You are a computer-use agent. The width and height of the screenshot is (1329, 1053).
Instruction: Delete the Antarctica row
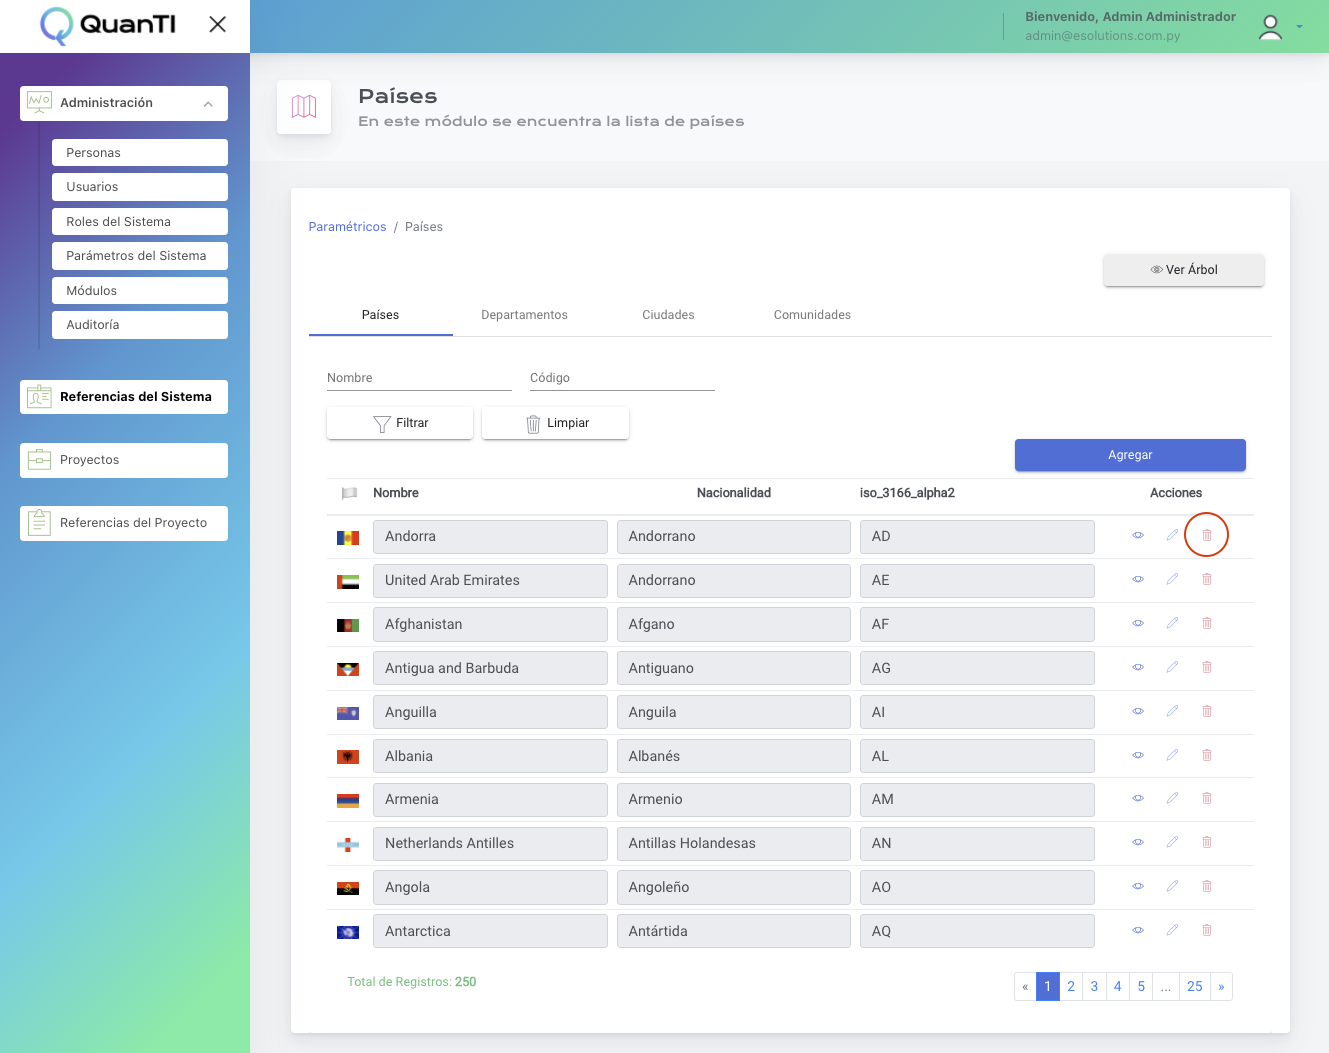coord(1207,931)
